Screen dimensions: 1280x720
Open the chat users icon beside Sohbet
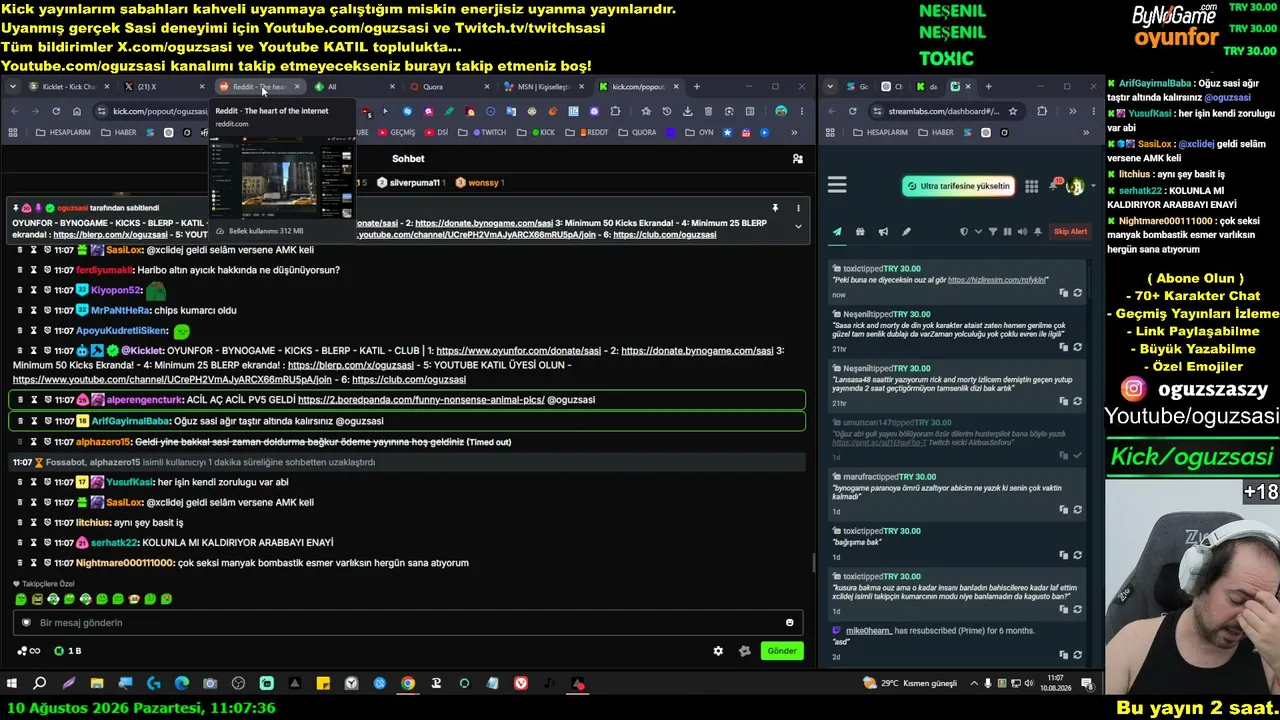pyautogui.click(x=797, y=159)
